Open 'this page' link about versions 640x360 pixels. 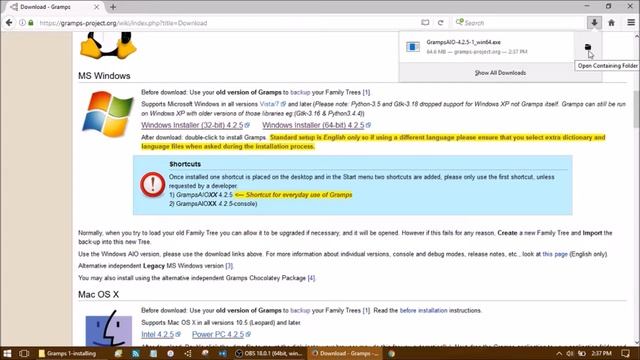click(555, 254)
